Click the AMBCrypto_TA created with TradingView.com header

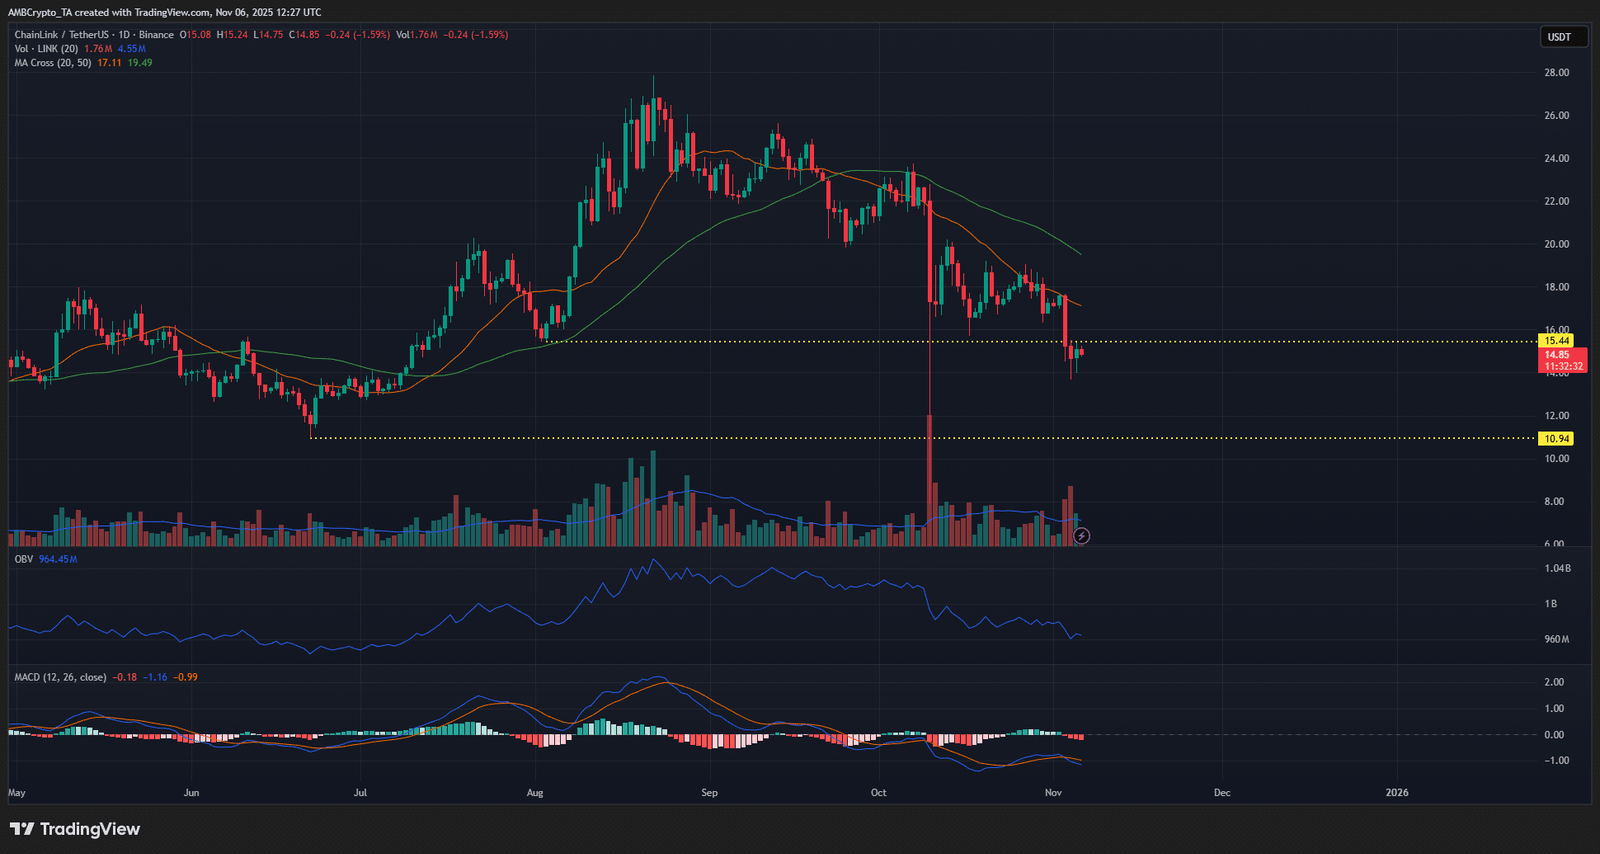(165, 12)
